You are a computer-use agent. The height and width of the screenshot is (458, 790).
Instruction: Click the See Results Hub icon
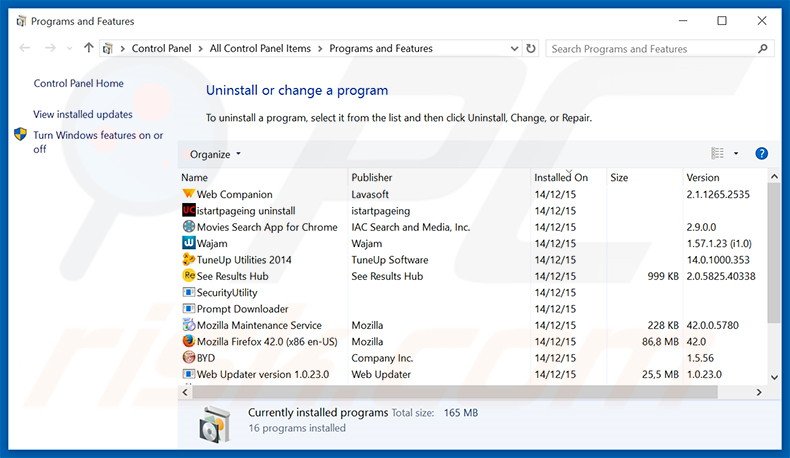tap(188, 276)
